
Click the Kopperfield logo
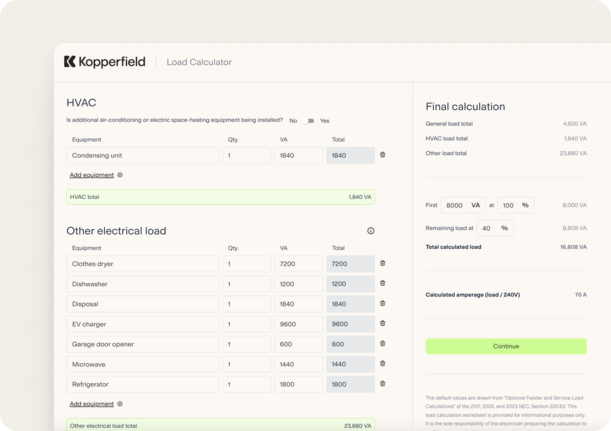(103, 62)
